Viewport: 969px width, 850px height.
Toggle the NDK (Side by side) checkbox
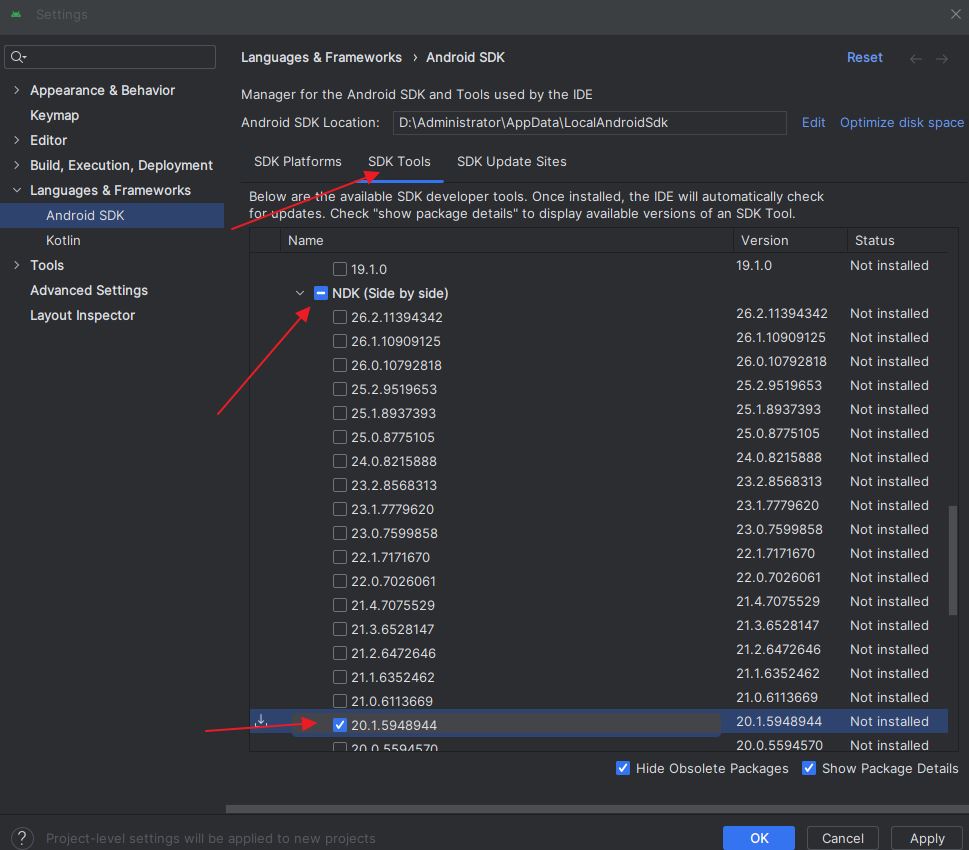[321, 293]
